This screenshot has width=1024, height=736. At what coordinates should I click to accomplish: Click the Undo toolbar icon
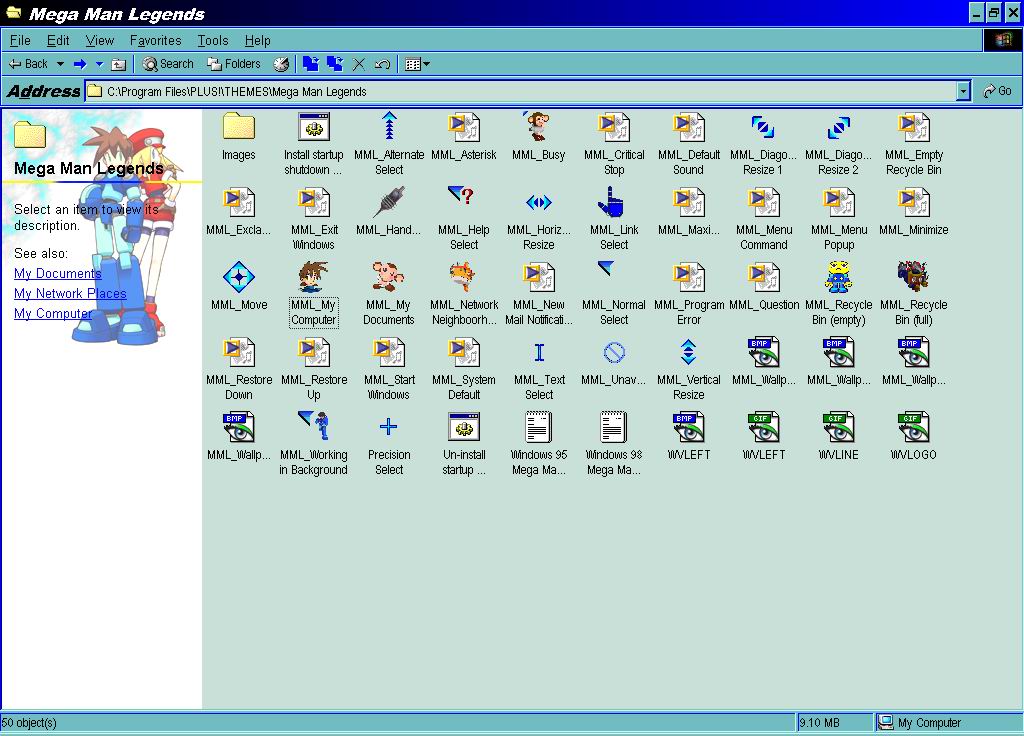point(383,64)
